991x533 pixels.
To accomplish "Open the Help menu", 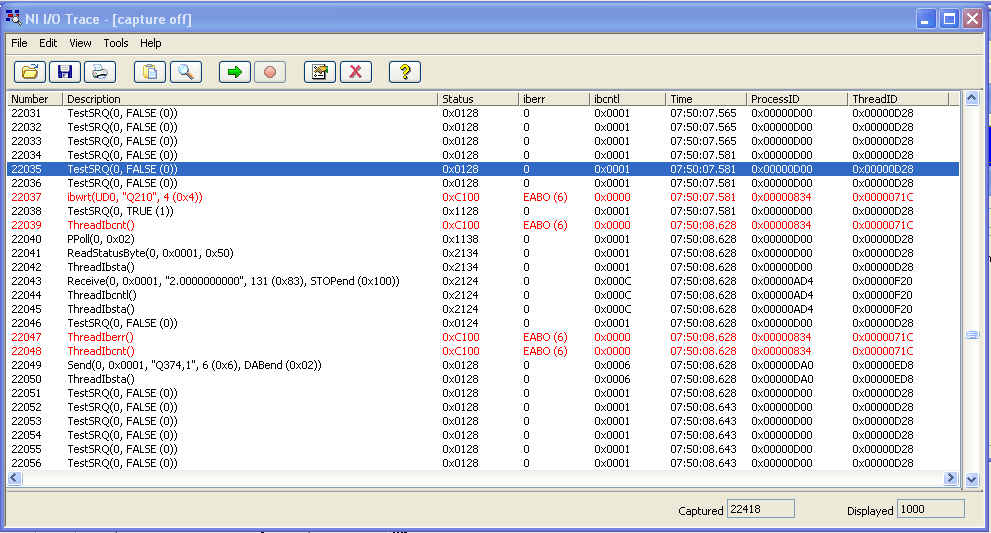I will coord(150,43).
